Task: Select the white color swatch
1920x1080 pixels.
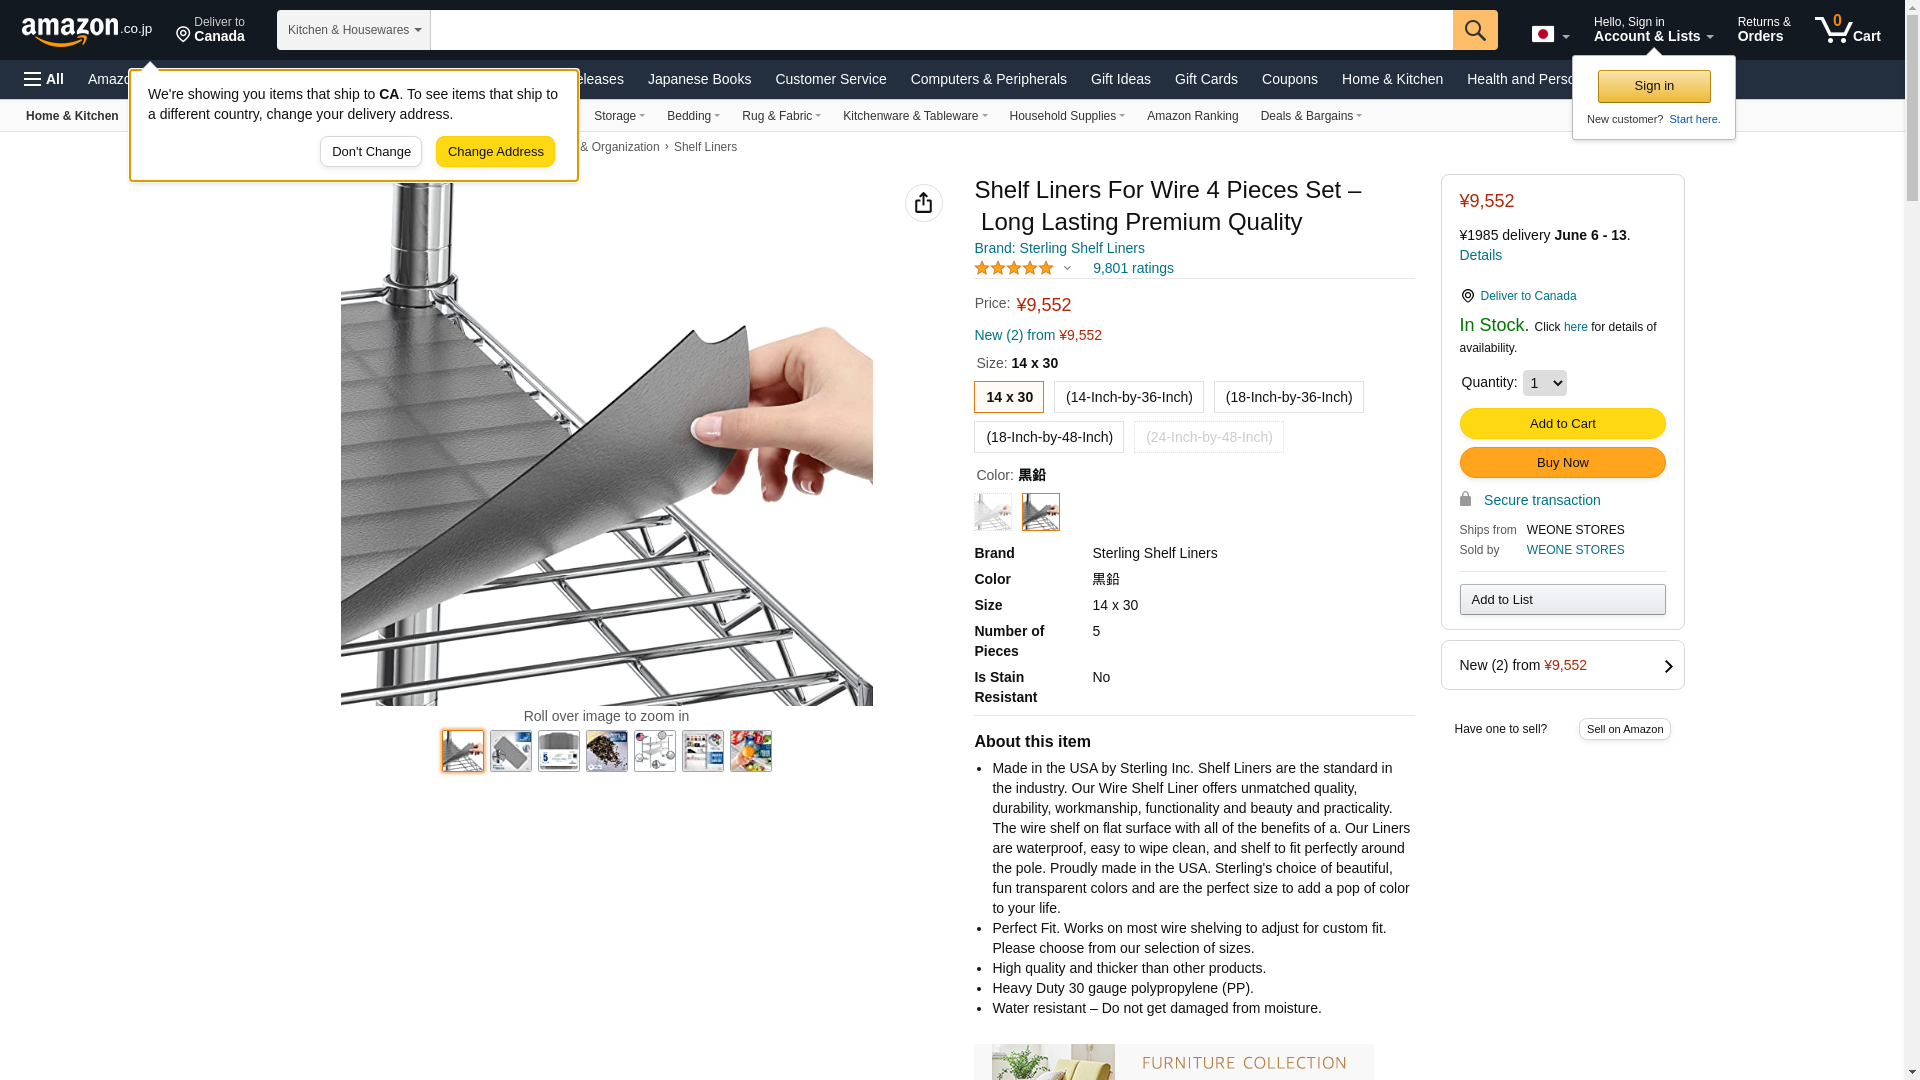Action: tap(993, 512)
